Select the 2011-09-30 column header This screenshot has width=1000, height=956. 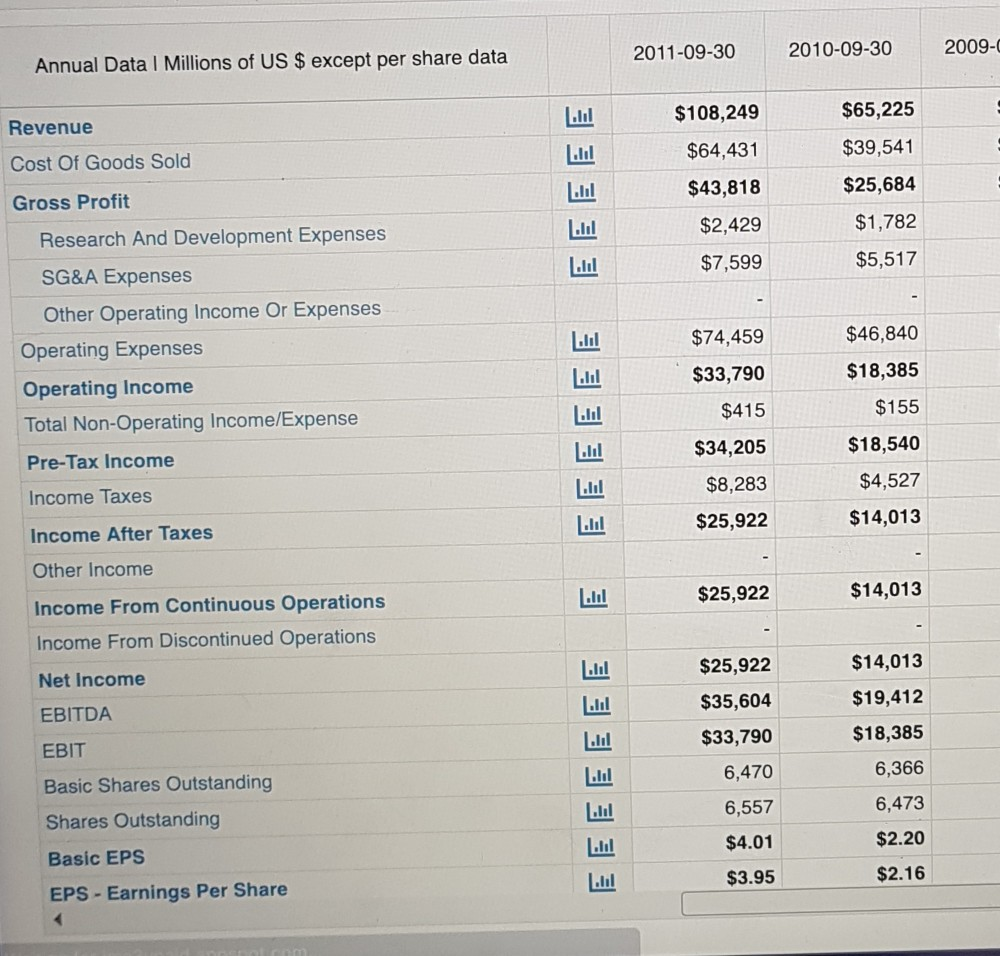tap(684, 52)
